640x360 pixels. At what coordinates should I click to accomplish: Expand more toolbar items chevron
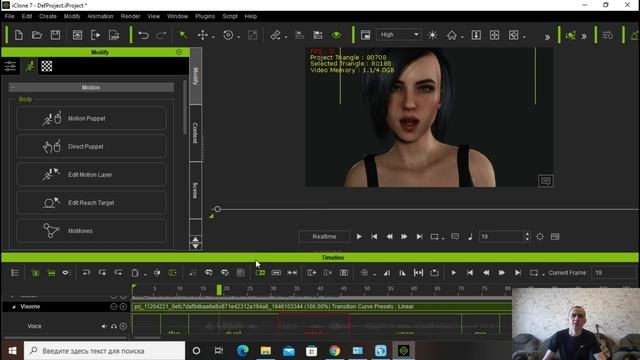click(547, 37)
